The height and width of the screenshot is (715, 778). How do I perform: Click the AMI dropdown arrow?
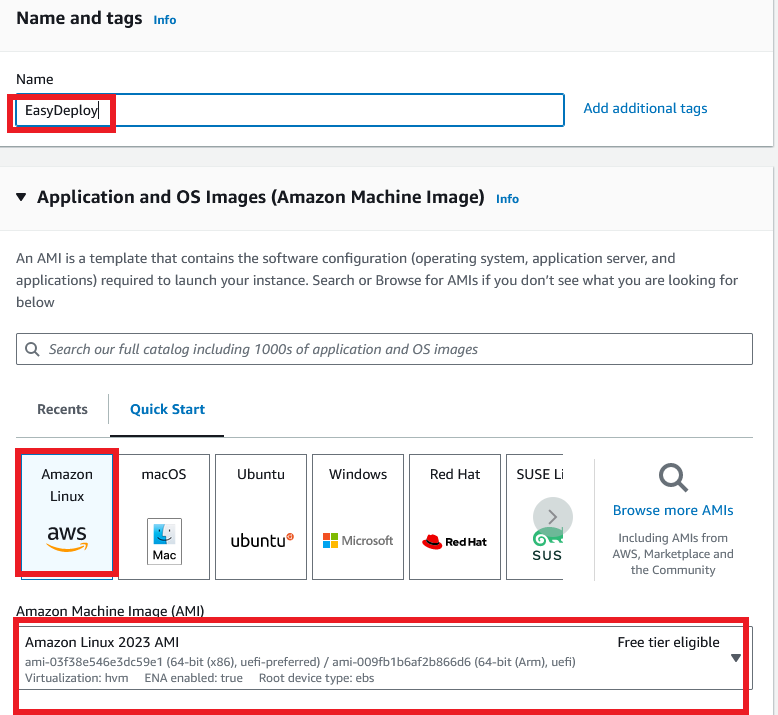(x=736, y=658)
